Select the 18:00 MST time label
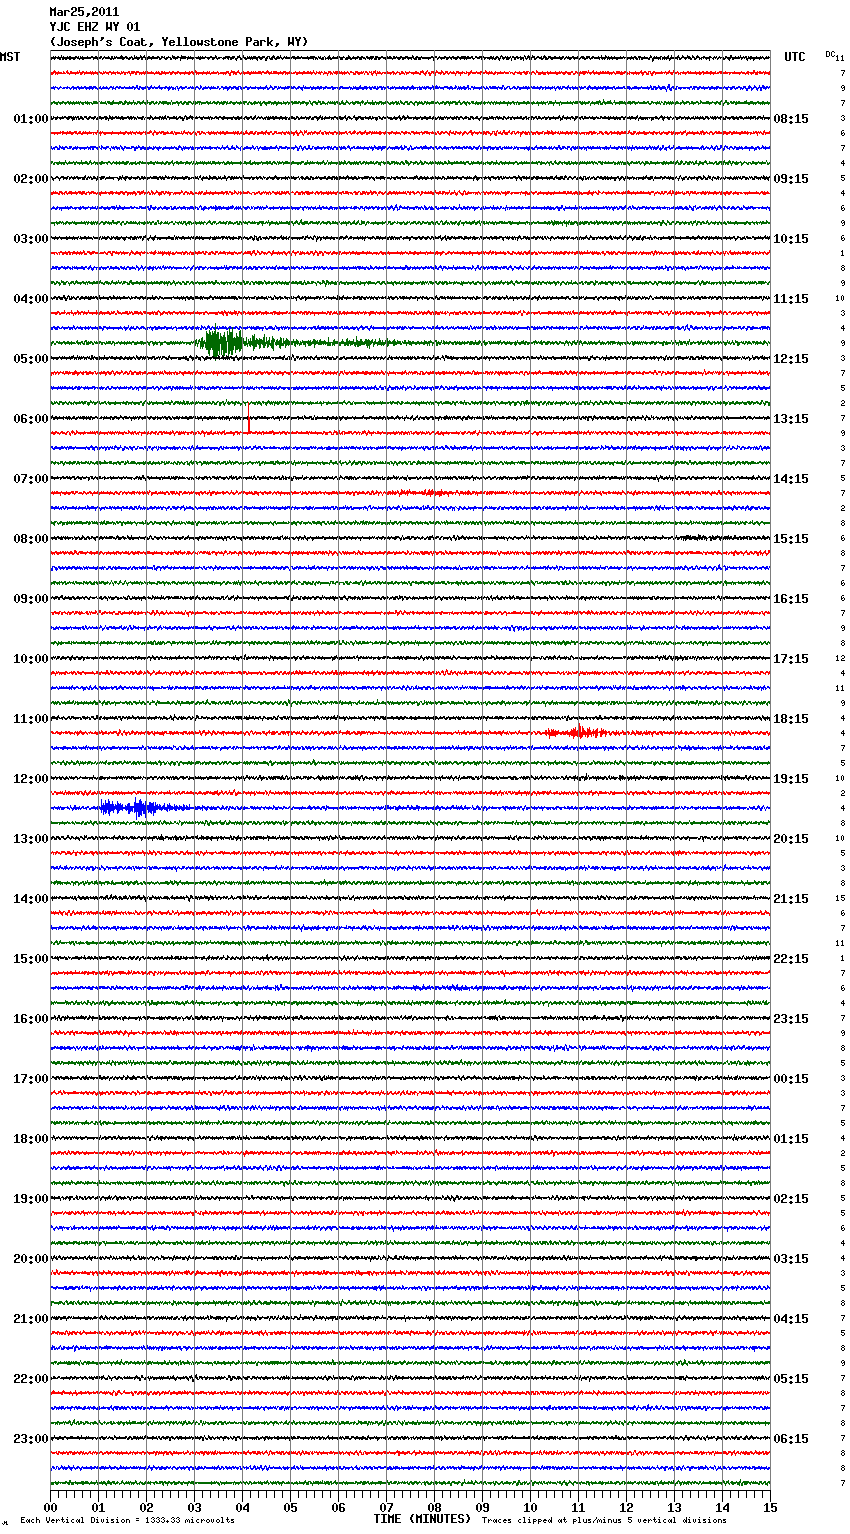Screen dimensions: 850x1534 [x=31, y=1139]
